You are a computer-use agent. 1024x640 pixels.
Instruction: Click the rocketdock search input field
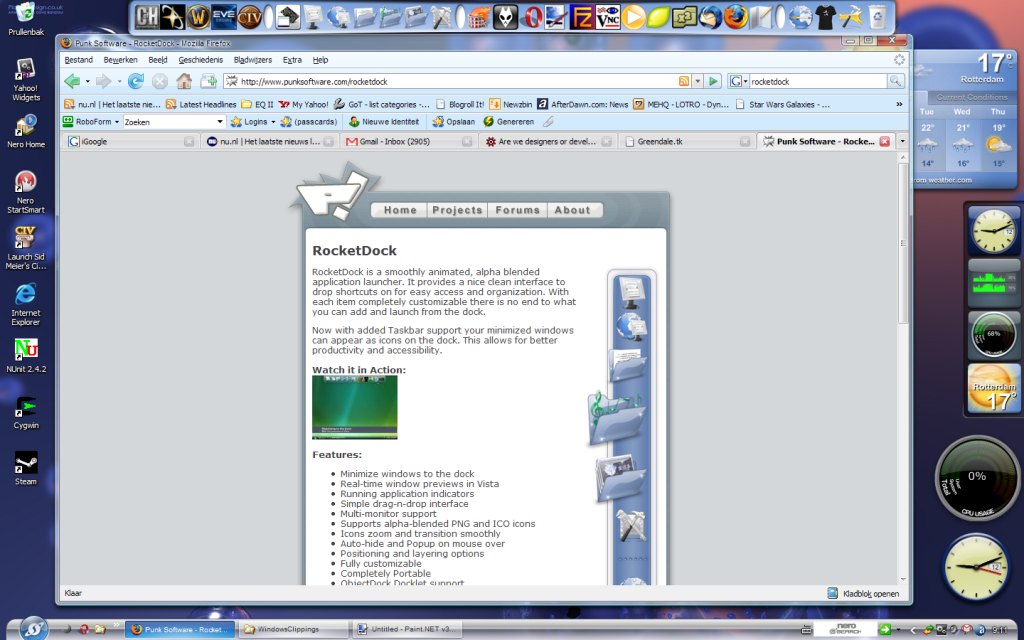pyautogui.click(x=816, y=82)
